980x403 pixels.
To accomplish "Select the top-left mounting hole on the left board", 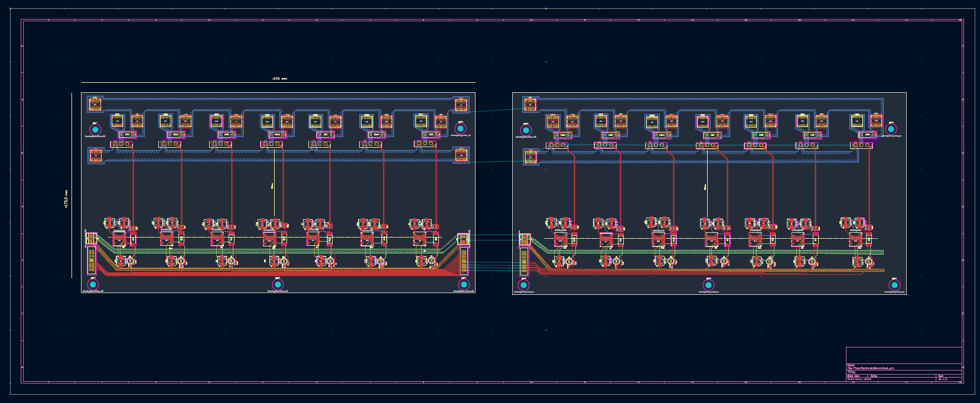I will (x=95, y=129).
